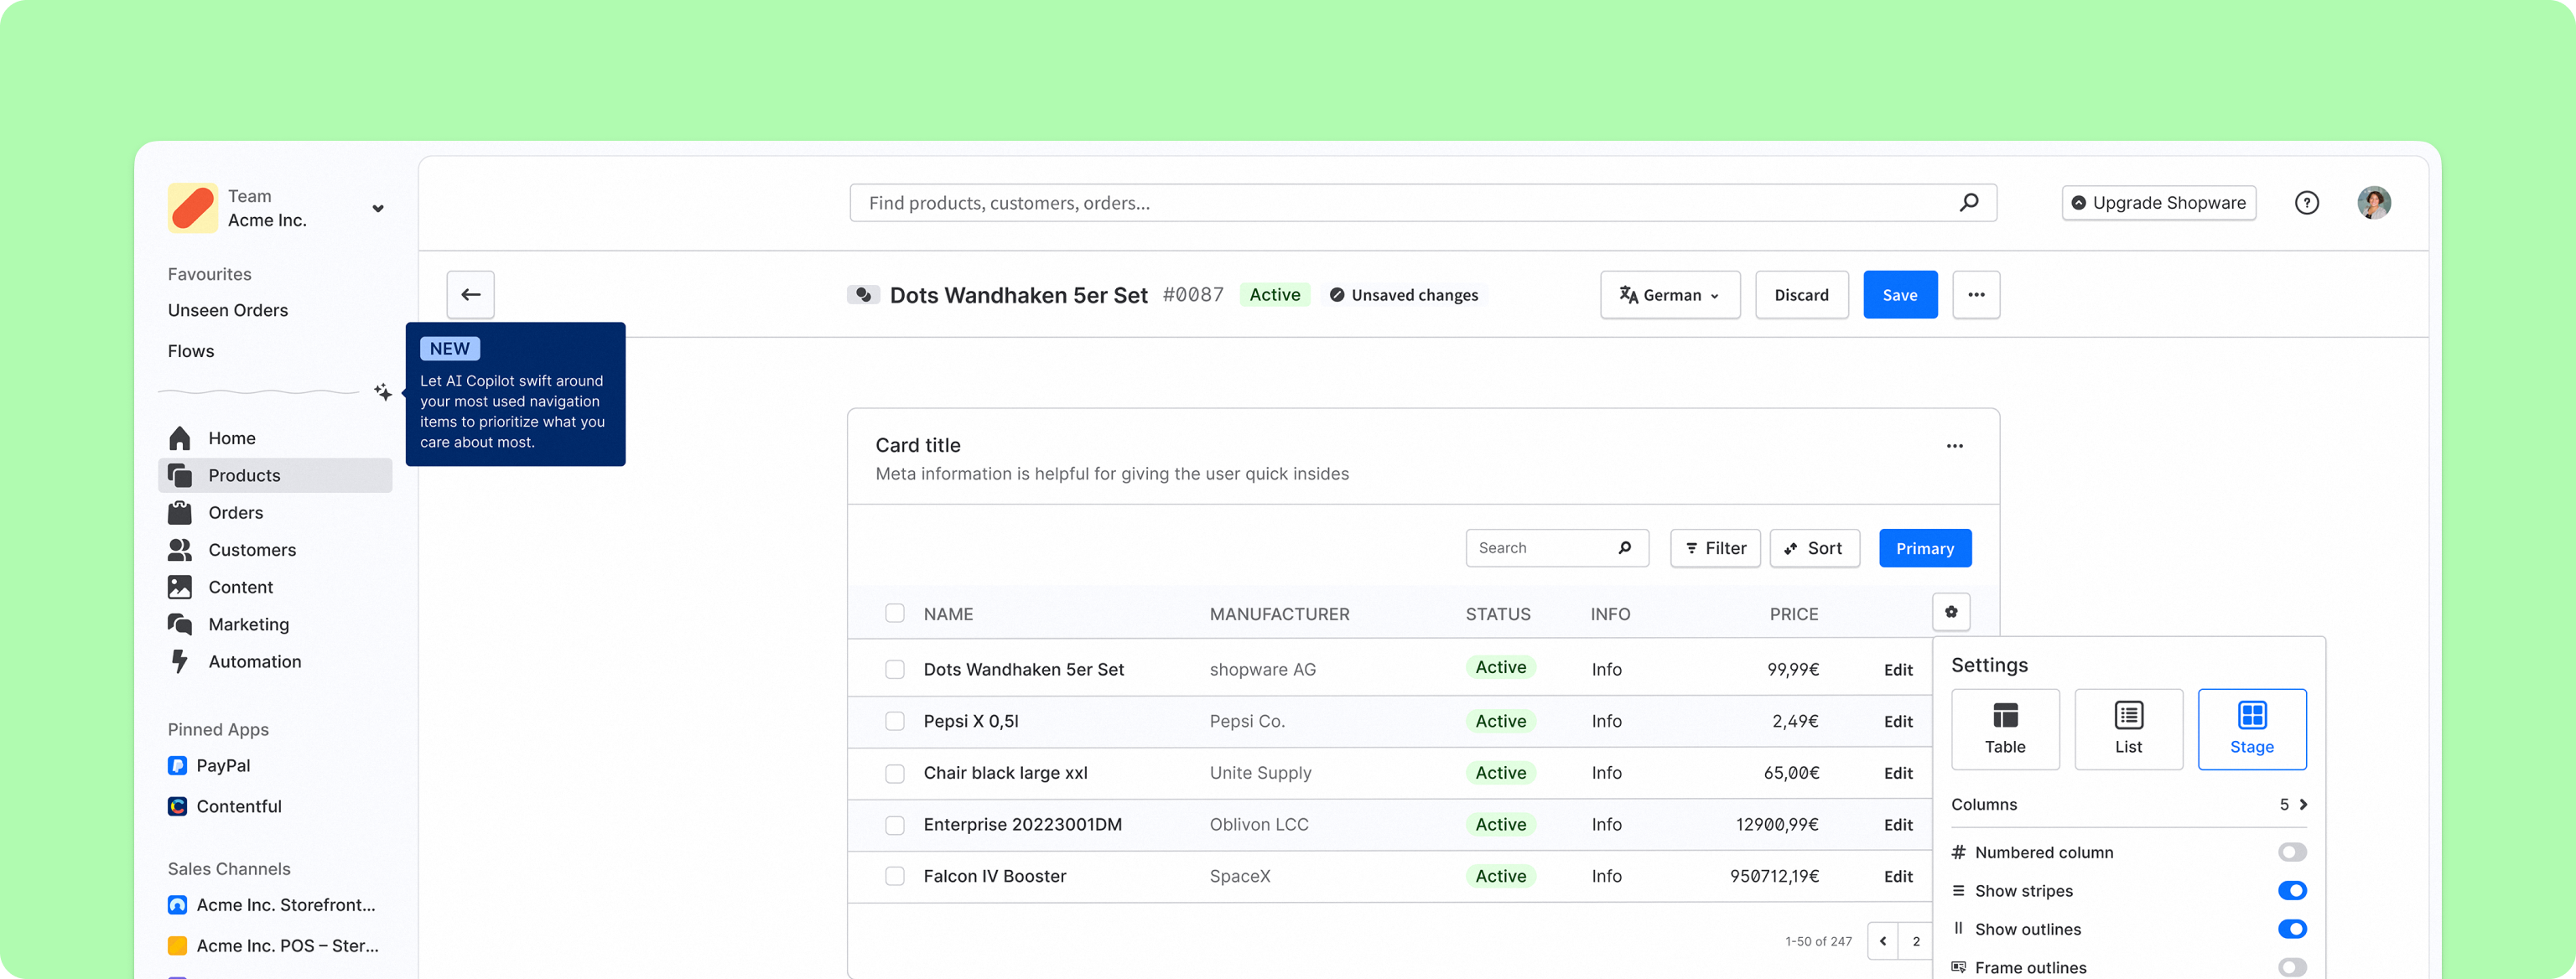Expand the Columns settings chevron
Image resolution: width=2576 pixels, height=979 pixels.
(x=2302, y=804)
